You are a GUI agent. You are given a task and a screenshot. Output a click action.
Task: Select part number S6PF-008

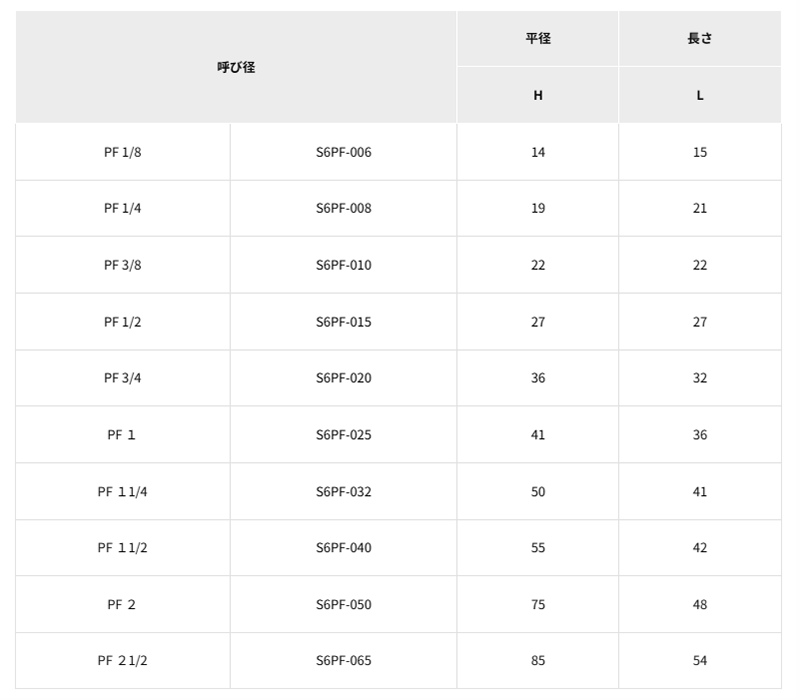coord(343,209)
